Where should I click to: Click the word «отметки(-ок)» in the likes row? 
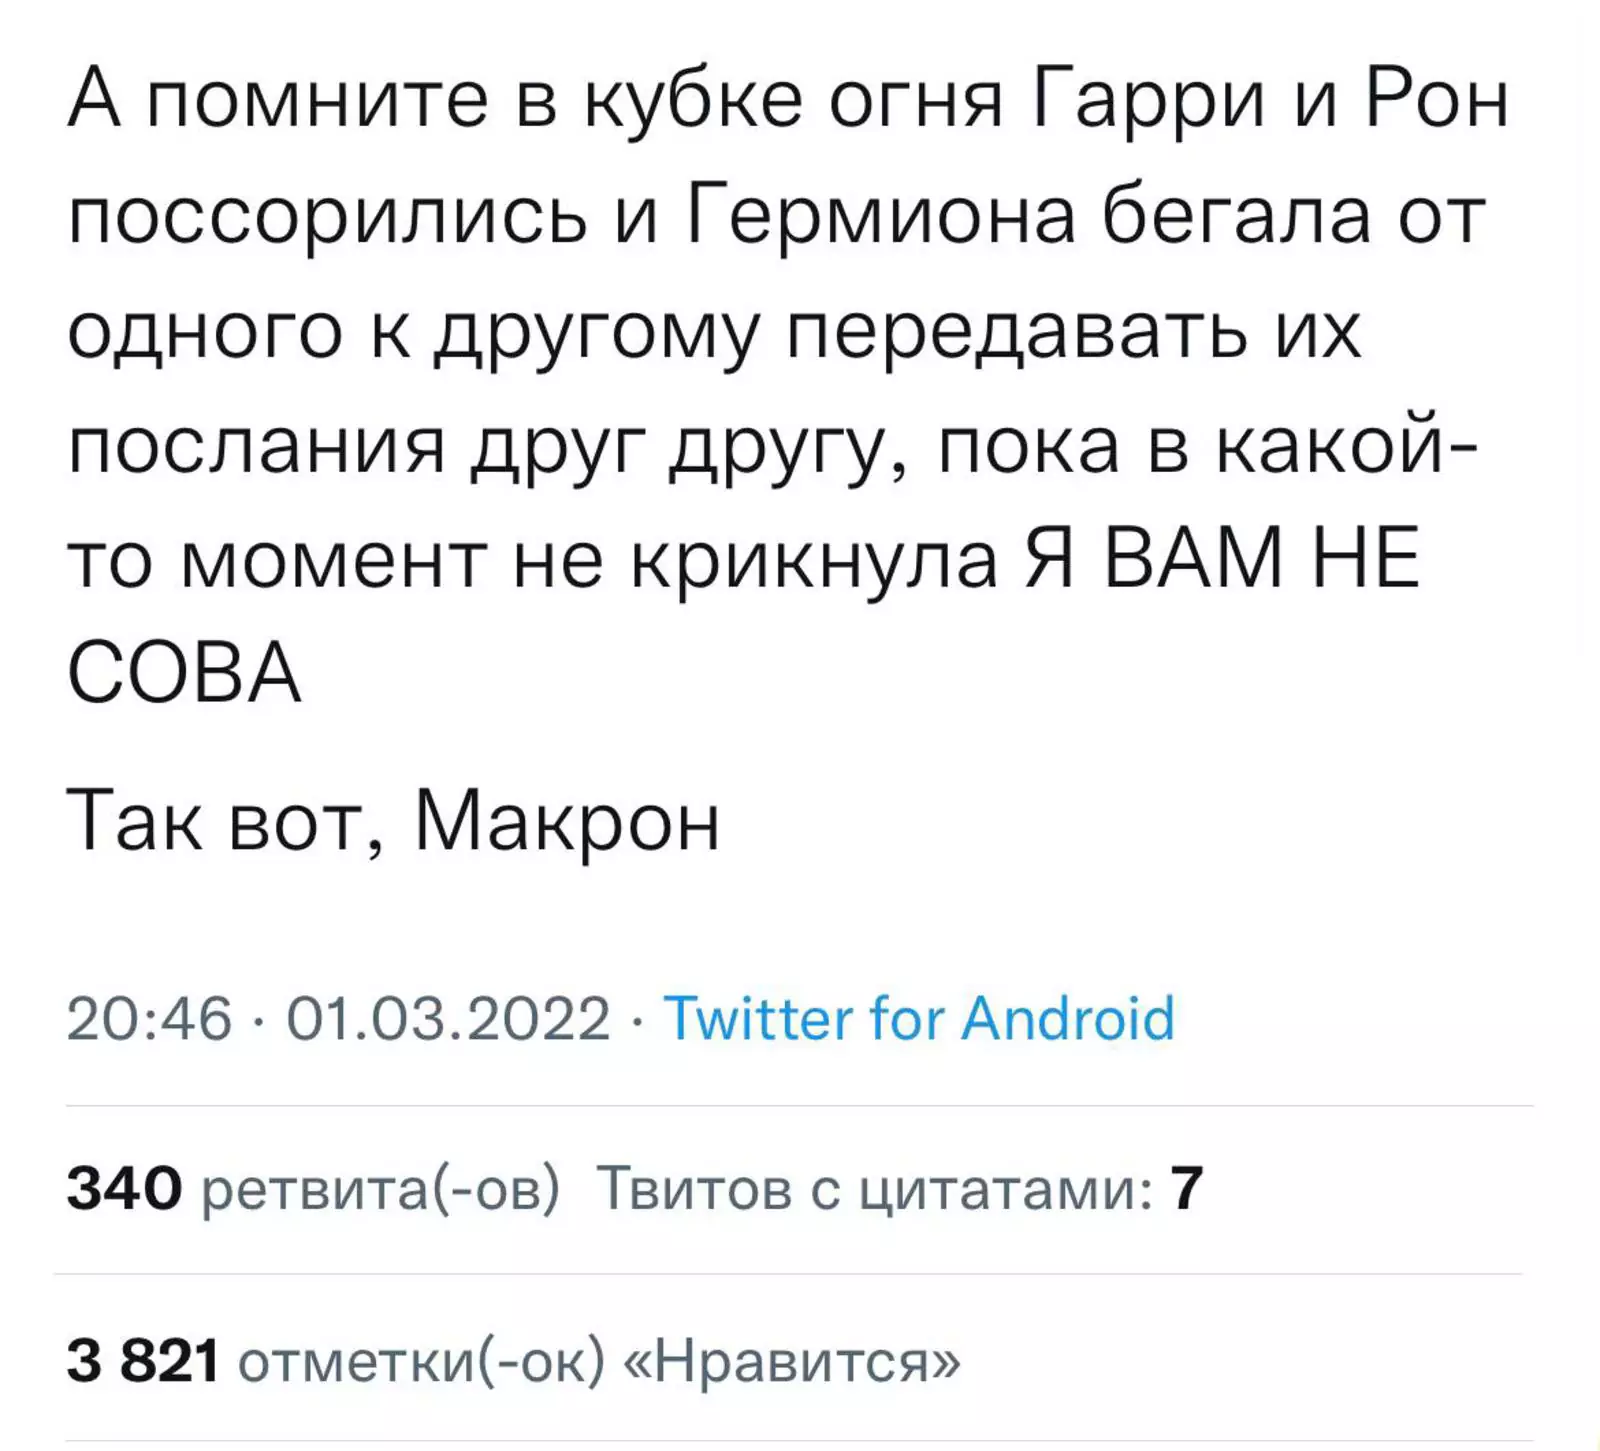tap(422, 1360)
